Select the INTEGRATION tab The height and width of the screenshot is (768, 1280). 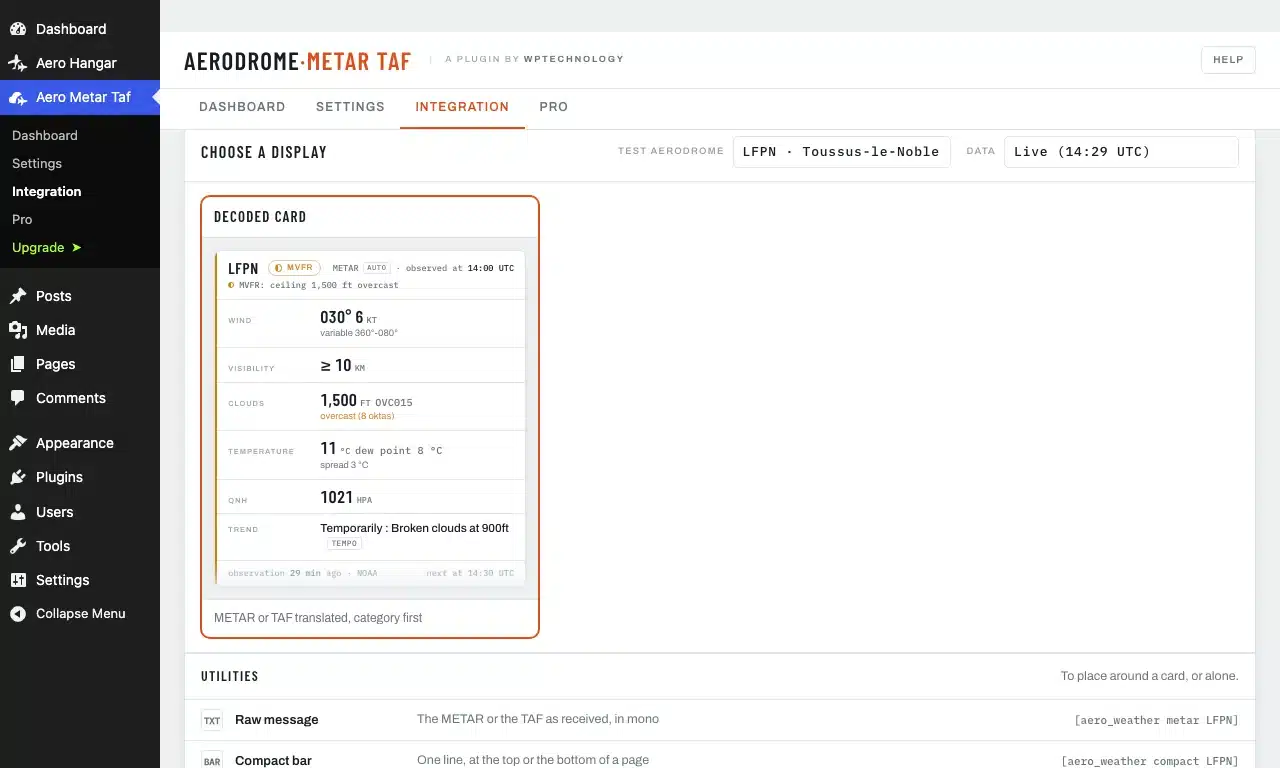pyautogui.click(x=462, y=107)
